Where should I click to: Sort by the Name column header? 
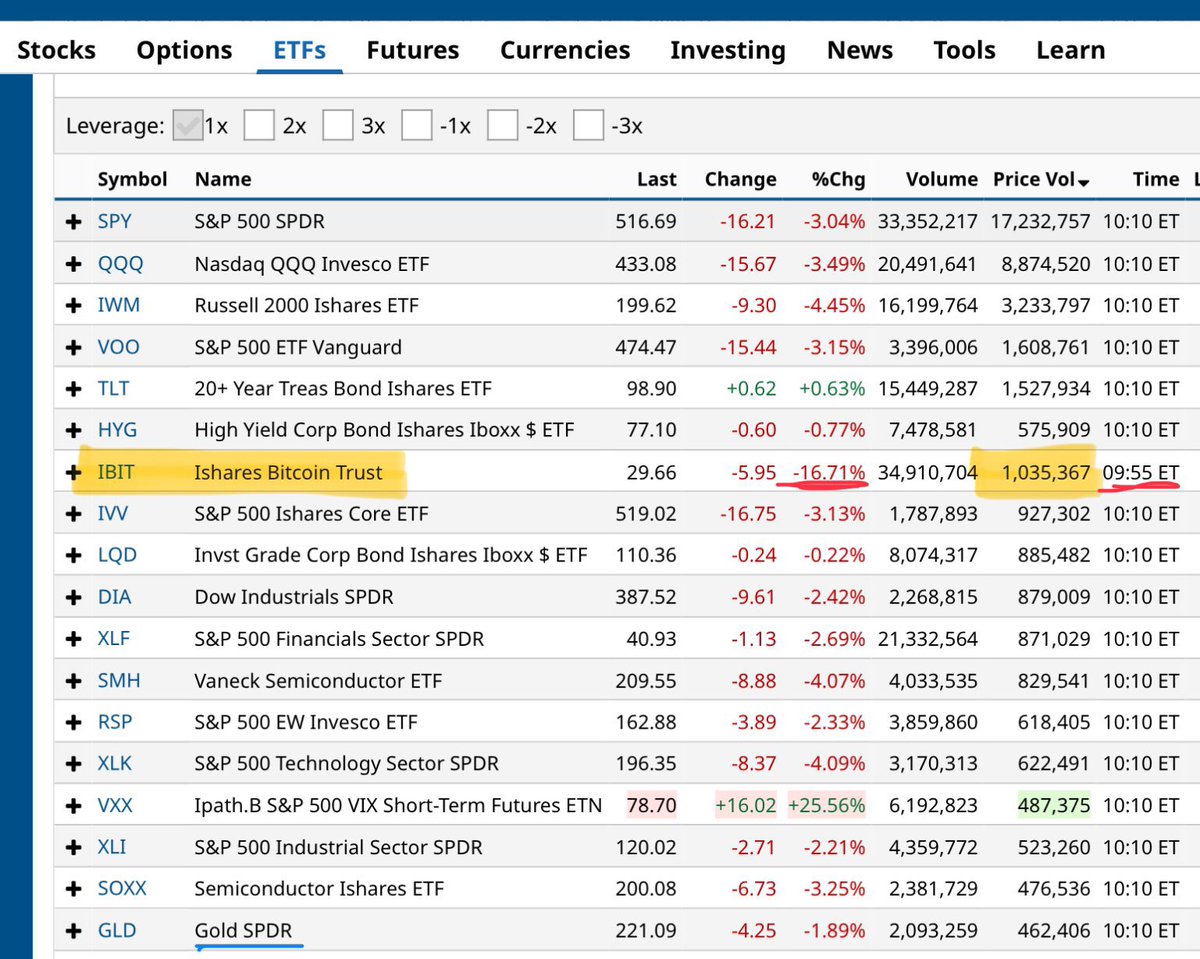pos(223,180)
